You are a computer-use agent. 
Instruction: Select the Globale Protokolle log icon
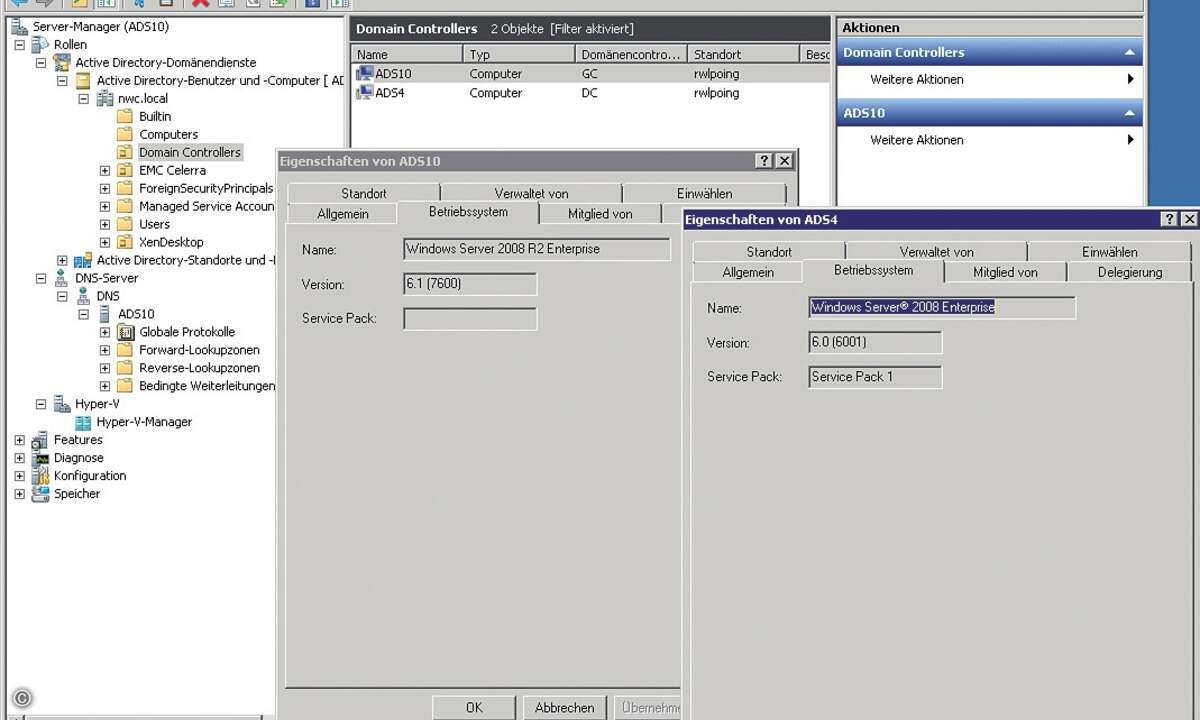pos(124,331)
